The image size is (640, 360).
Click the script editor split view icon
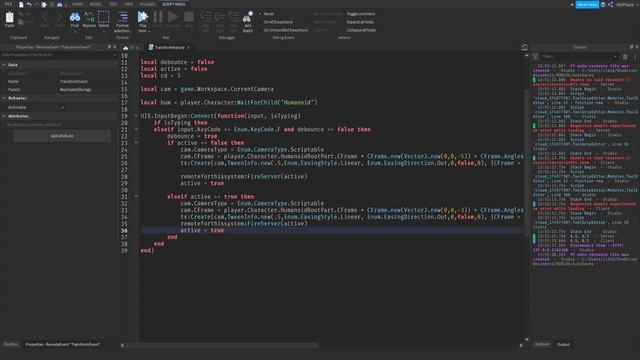pyautogui.click(x=524, y=47)
